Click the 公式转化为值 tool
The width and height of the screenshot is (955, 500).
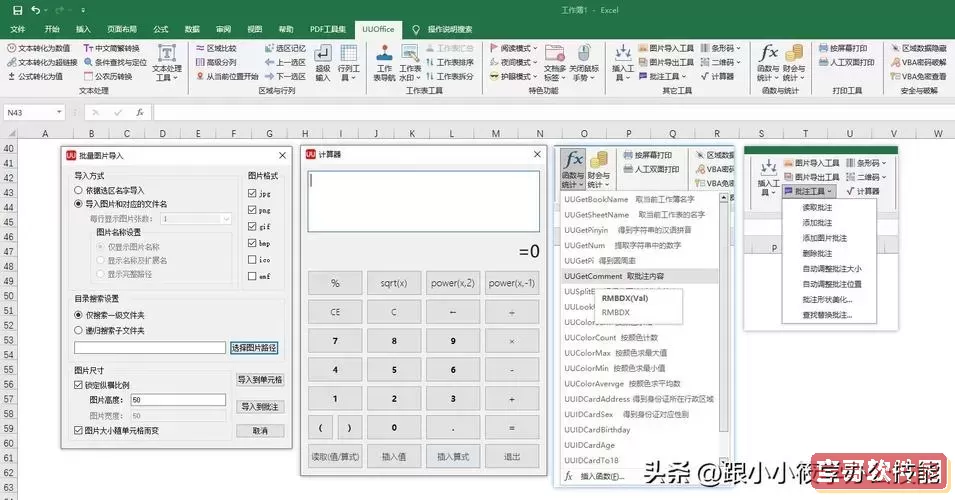tap(35, 76)
